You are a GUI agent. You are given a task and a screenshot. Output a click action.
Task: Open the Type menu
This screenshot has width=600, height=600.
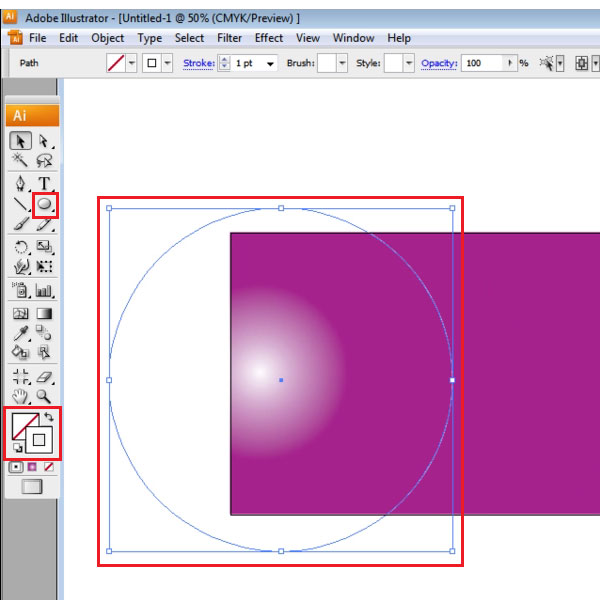[150, 38]
